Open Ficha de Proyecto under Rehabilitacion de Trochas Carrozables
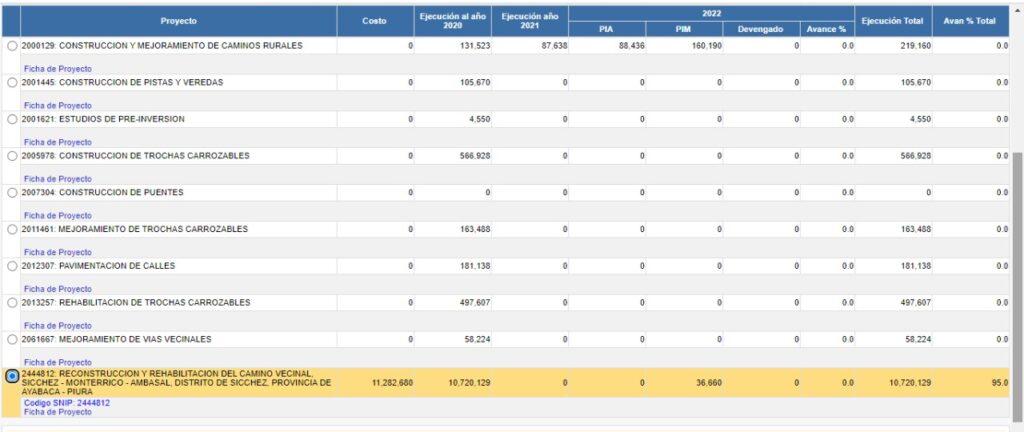Screen dimensions: 1024x432 [57, 325]
